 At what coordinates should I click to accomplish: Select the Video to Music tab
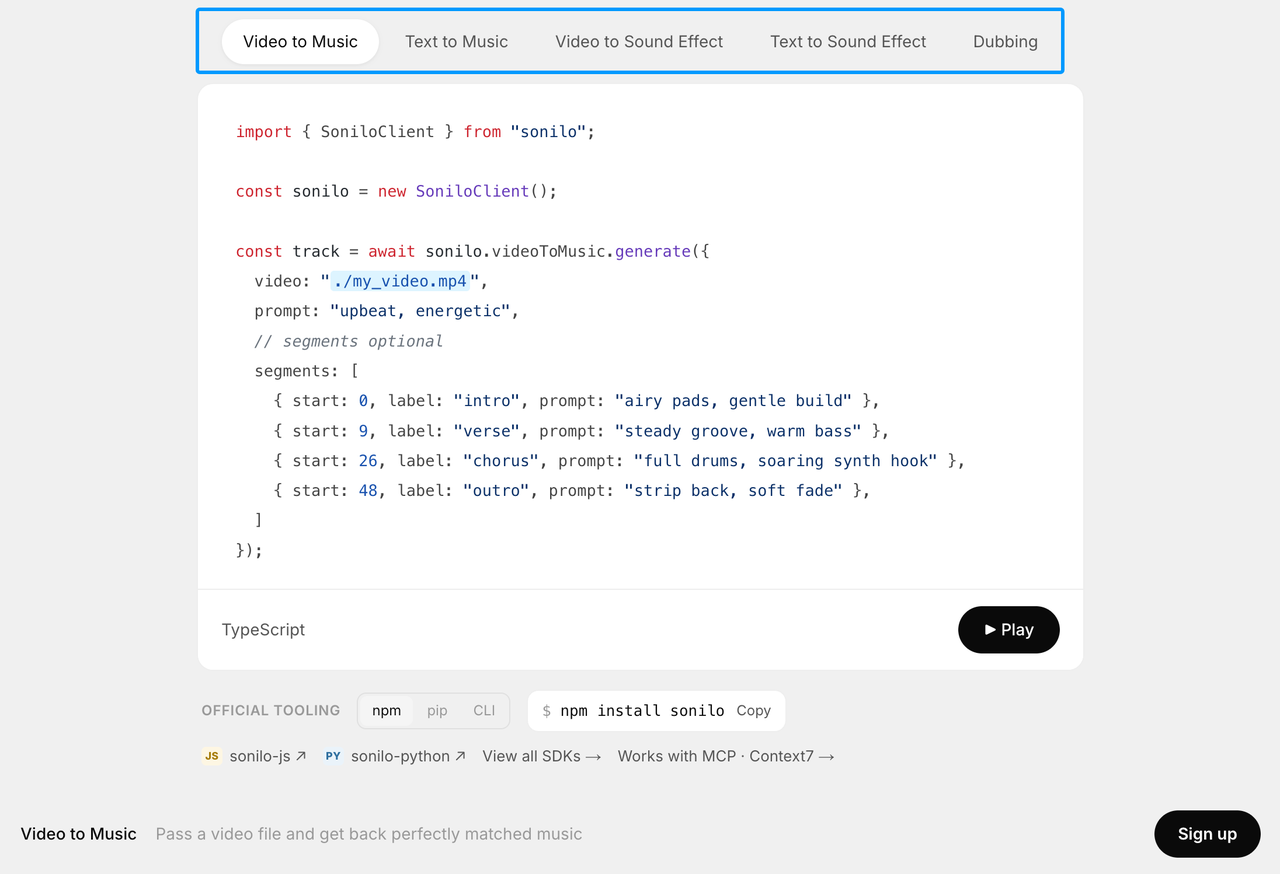[x=300, y=42]
